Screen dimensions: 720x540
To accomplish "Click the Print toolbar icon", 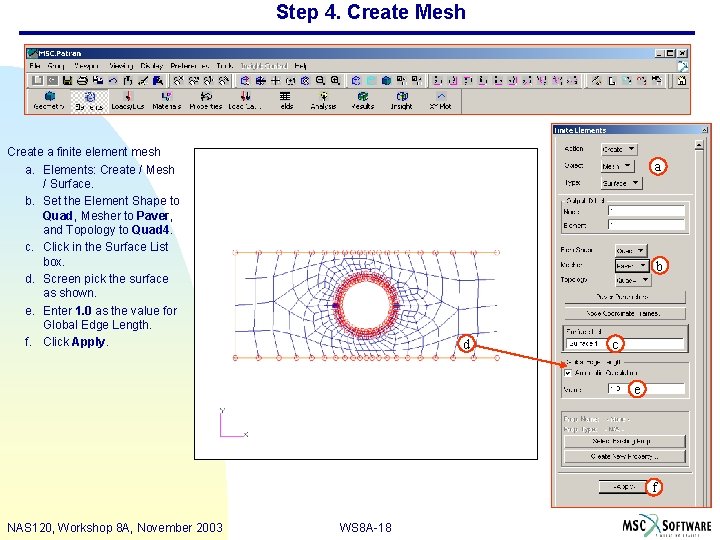I will (x=83, y=81).
